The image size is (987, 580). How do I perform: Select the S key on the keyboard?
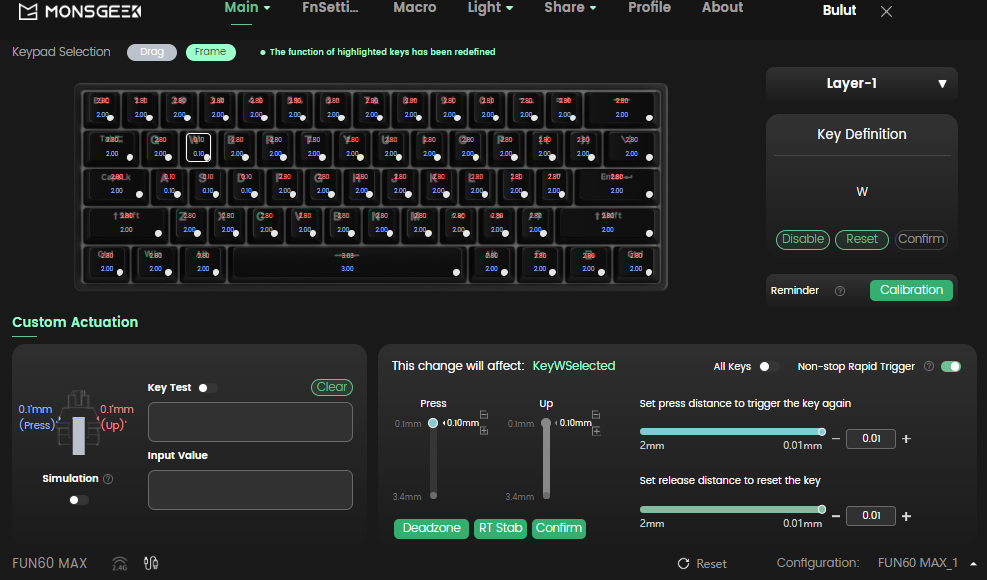tap(208, 185)
